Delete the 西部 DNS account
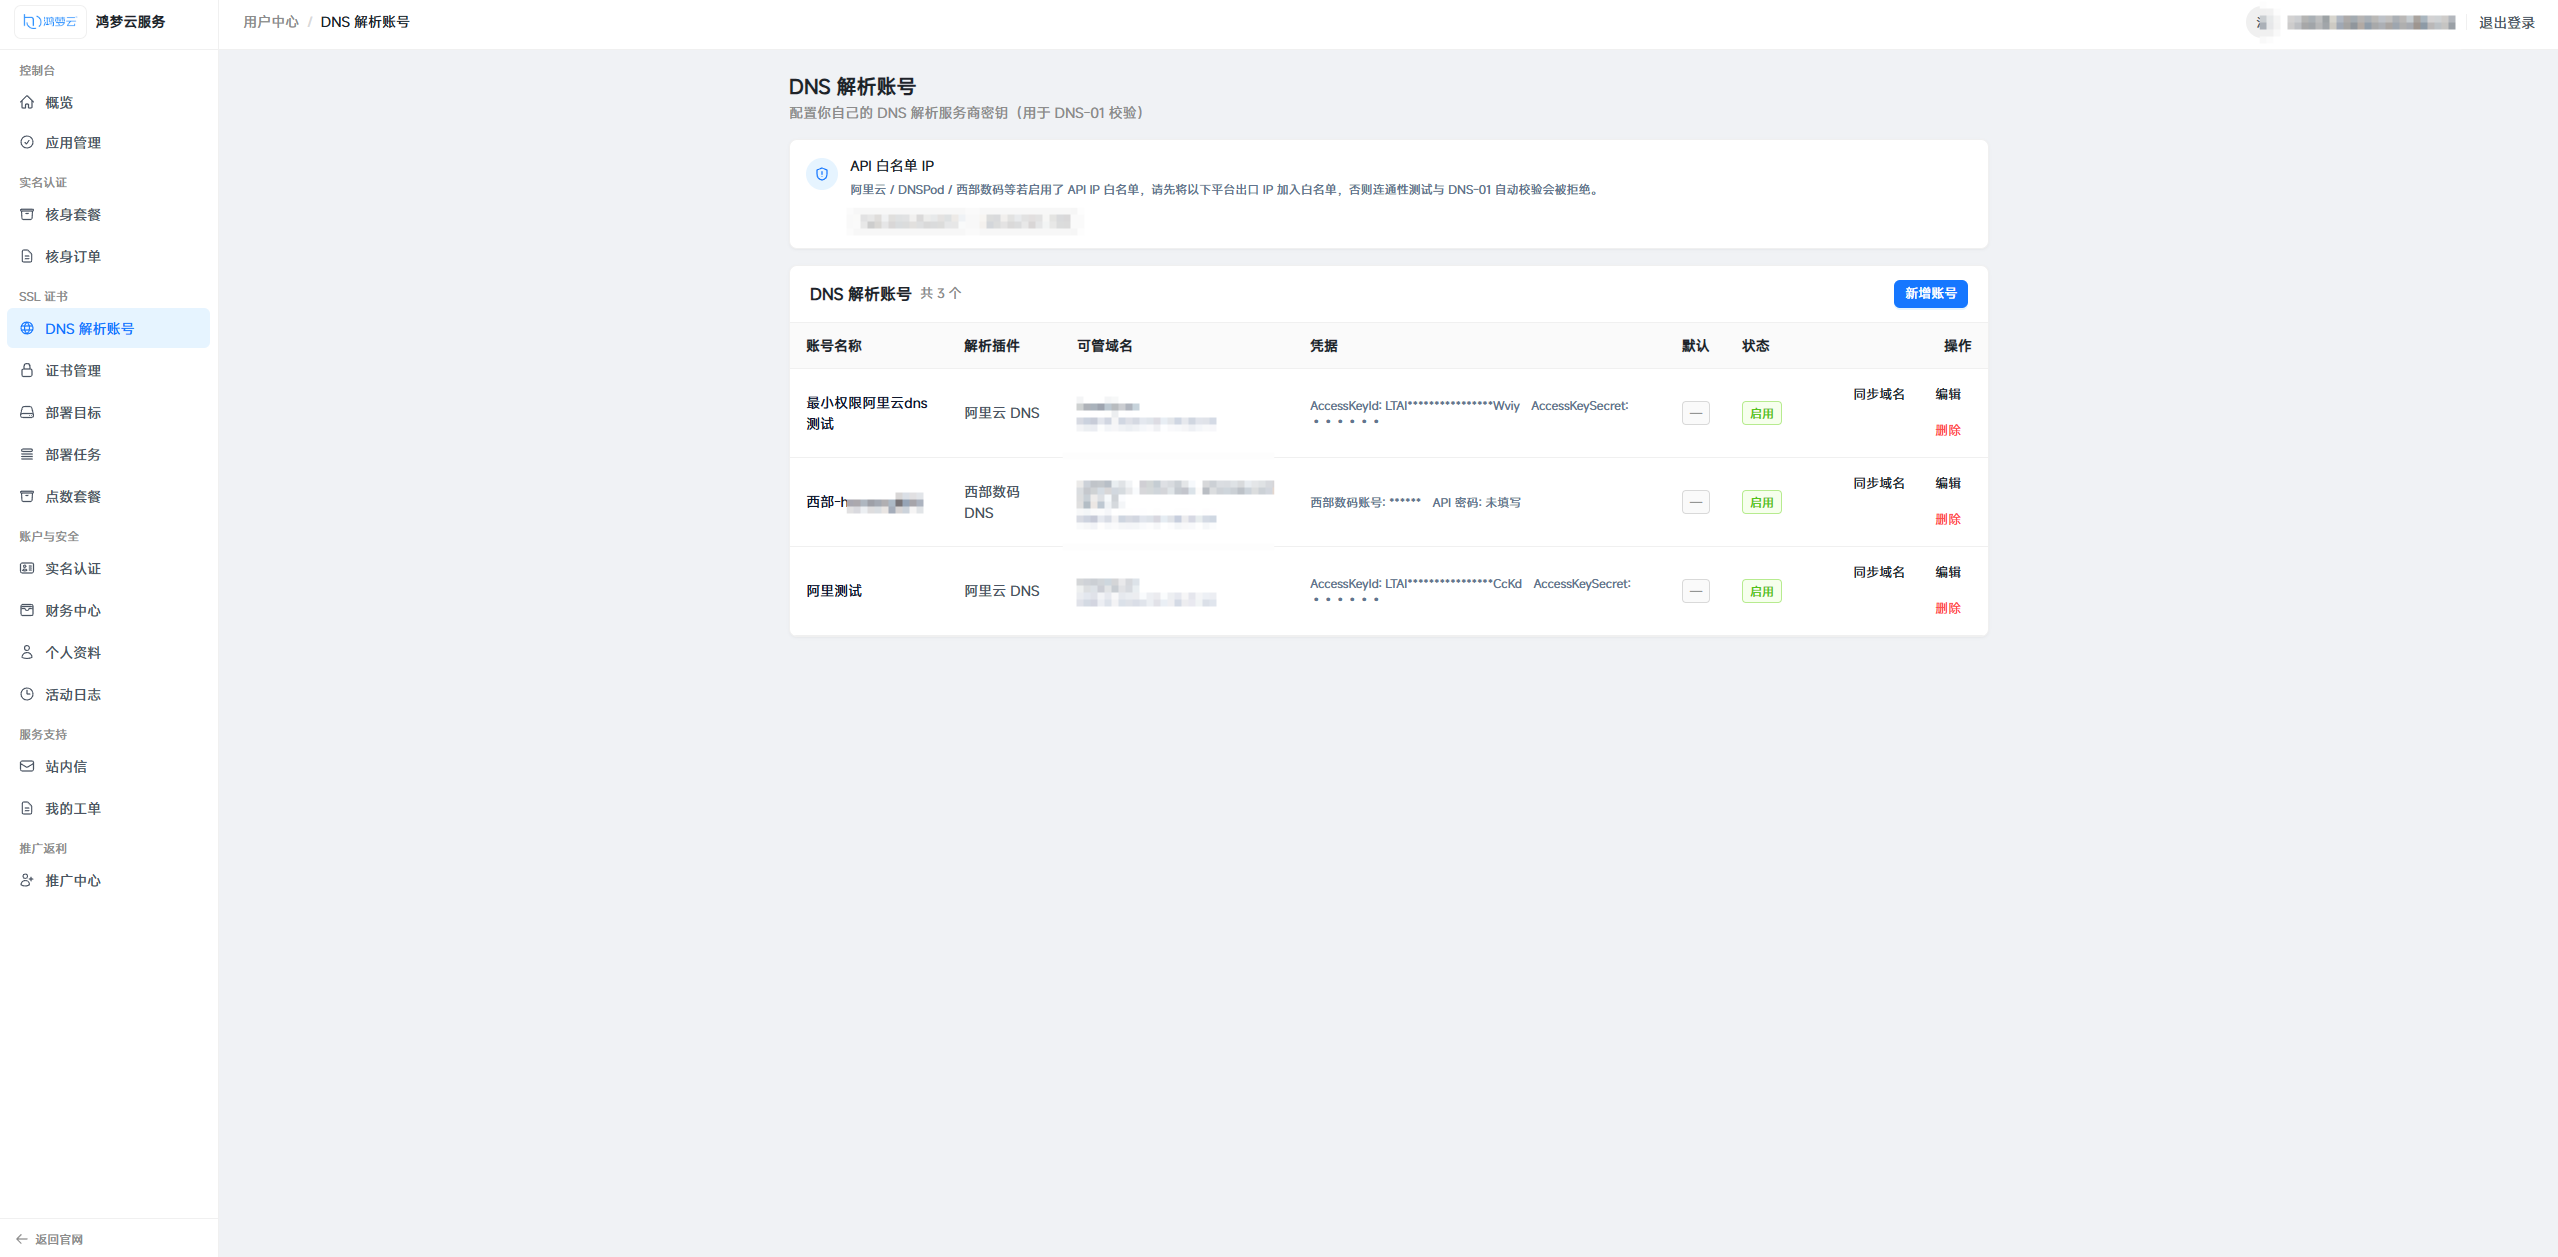2558x1257 pixels. click(1948, 519)
